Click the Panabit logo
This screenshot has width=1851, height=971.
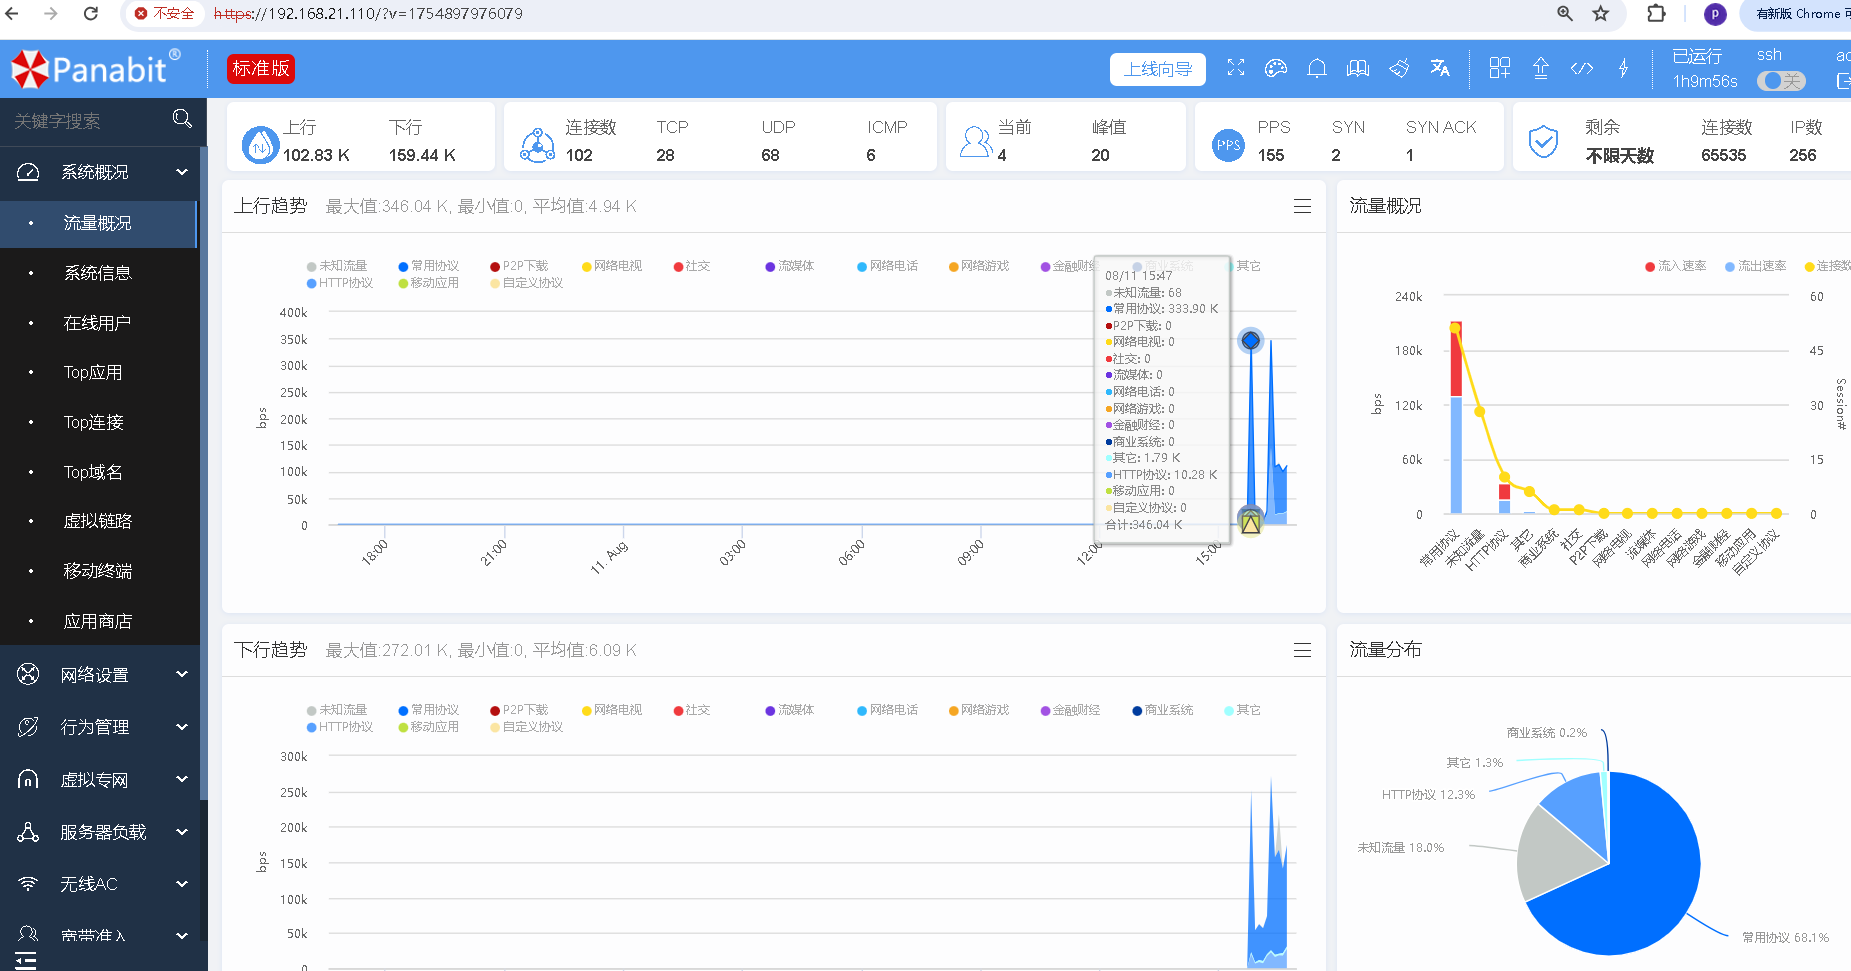pos(96,68)
